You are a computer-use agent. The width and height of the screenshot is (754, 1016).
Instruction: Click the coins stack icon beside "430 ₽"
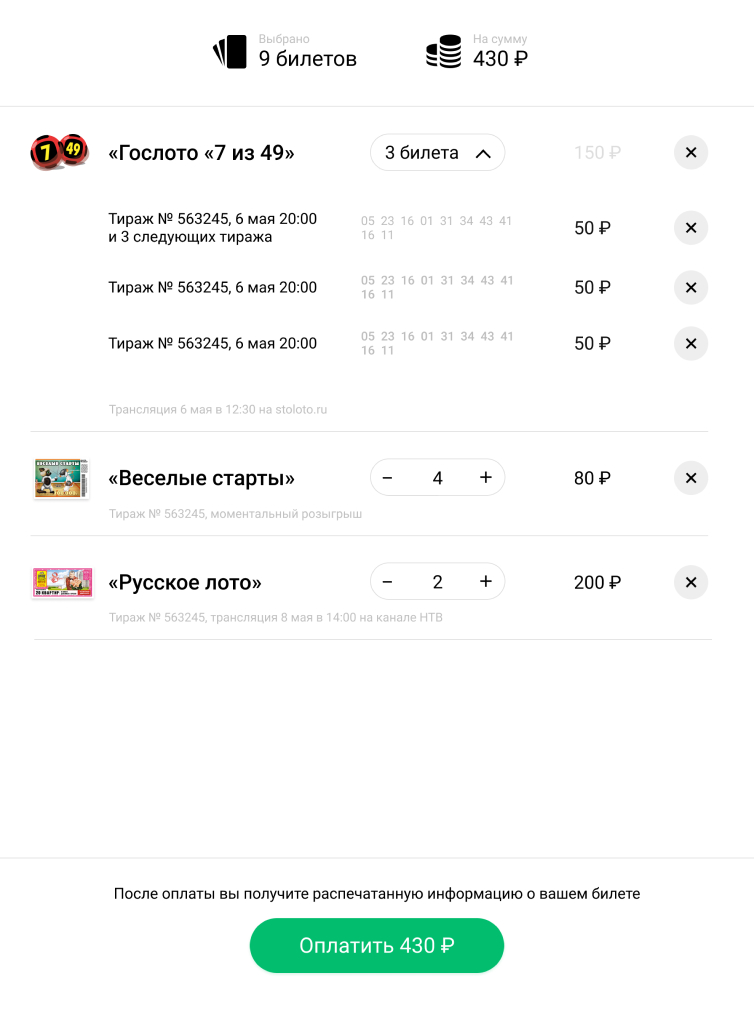[x=443, y=52]
